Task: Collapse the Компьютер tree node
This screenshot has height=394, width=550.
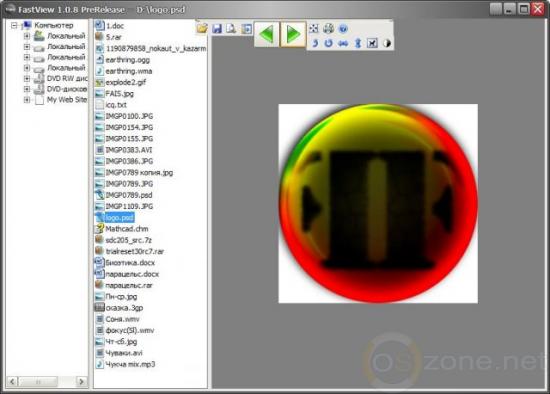Action: (14, 25)
